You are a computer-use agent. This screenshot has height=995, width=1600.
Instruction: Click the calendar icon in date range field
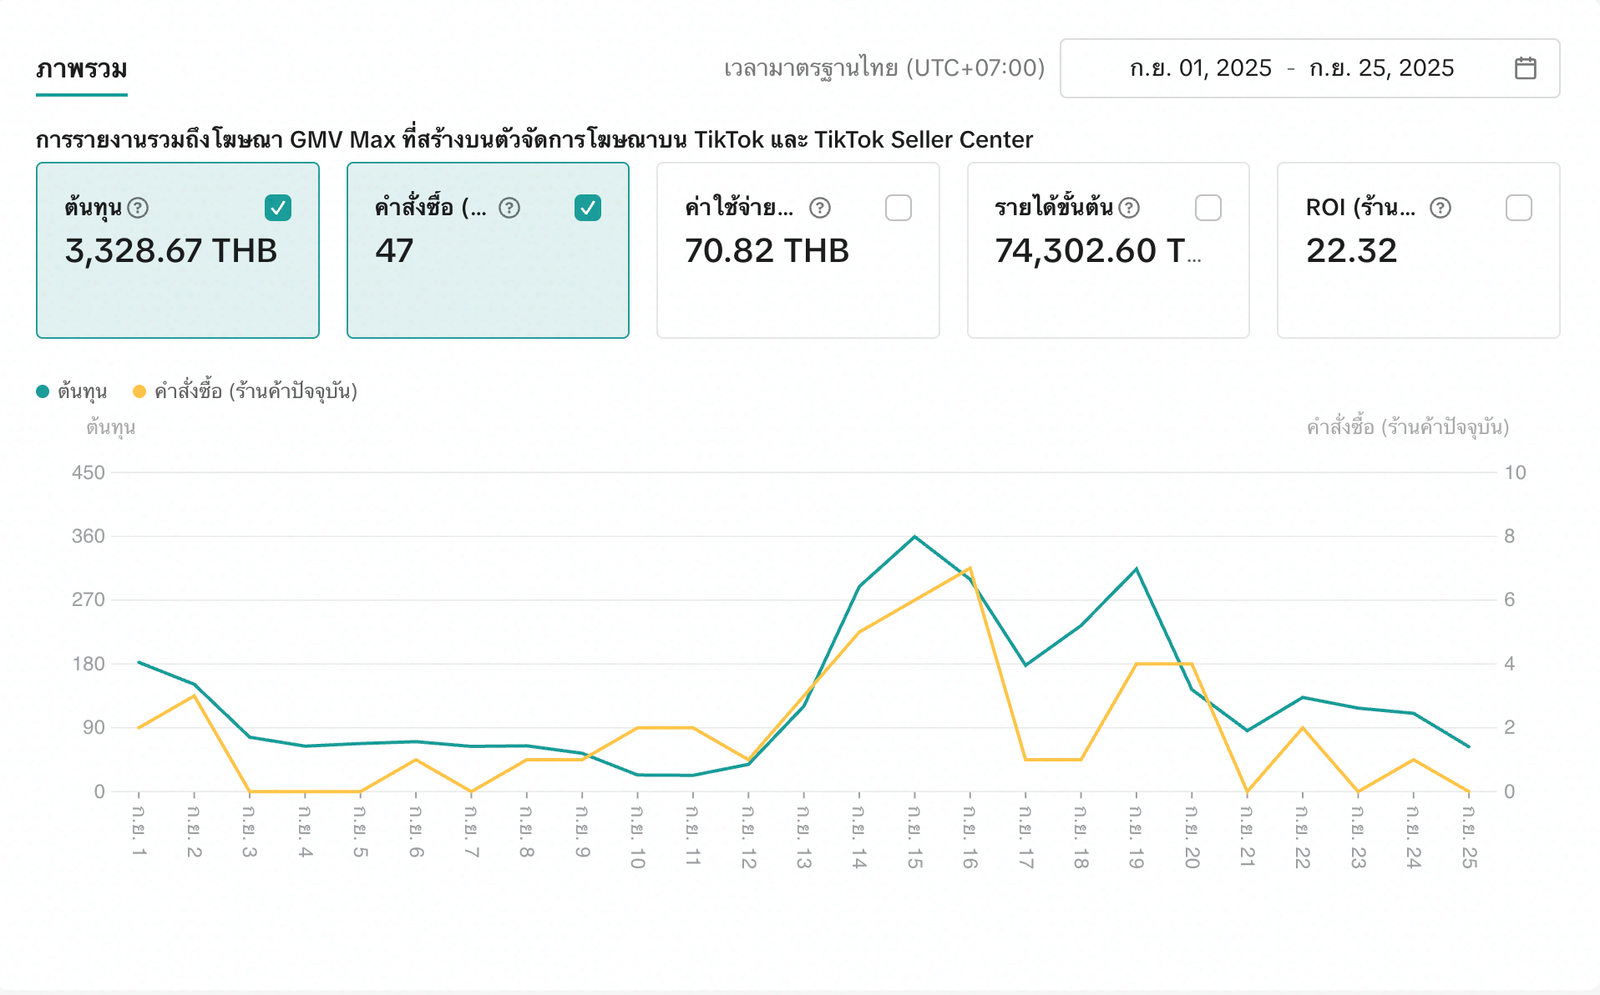[x=1525, y=68]
